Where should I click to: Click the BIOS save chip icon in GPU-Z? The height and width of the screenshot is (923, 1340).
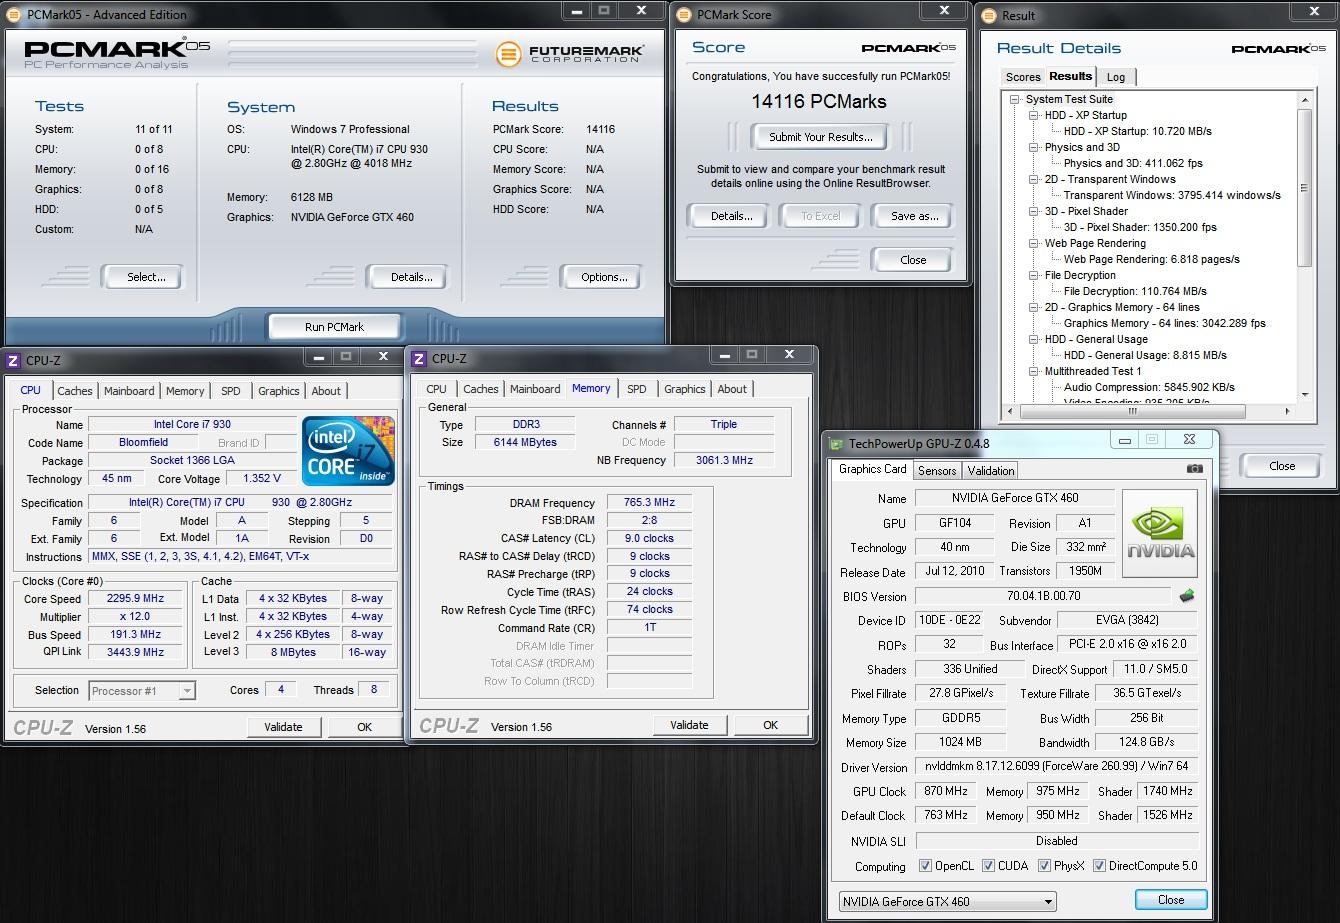1187,595
